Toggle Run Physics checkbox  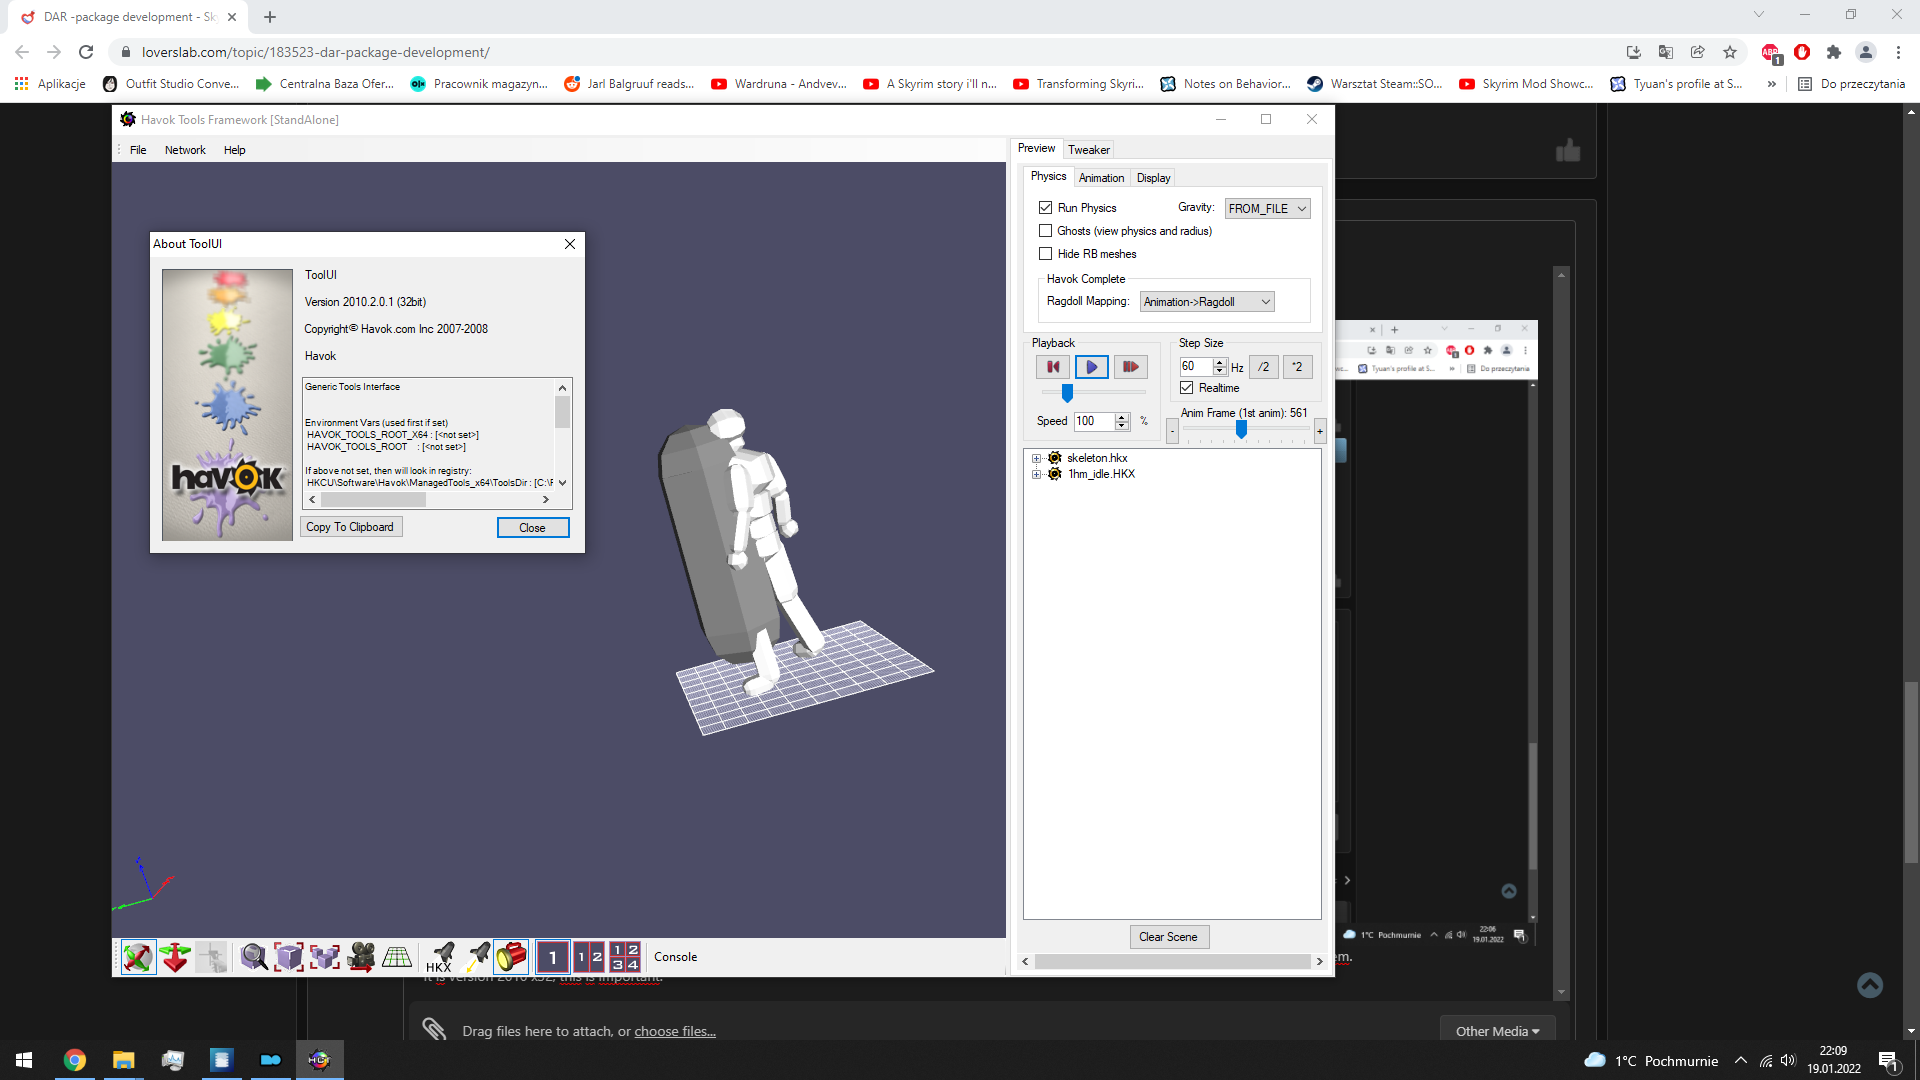(1045, 208)
